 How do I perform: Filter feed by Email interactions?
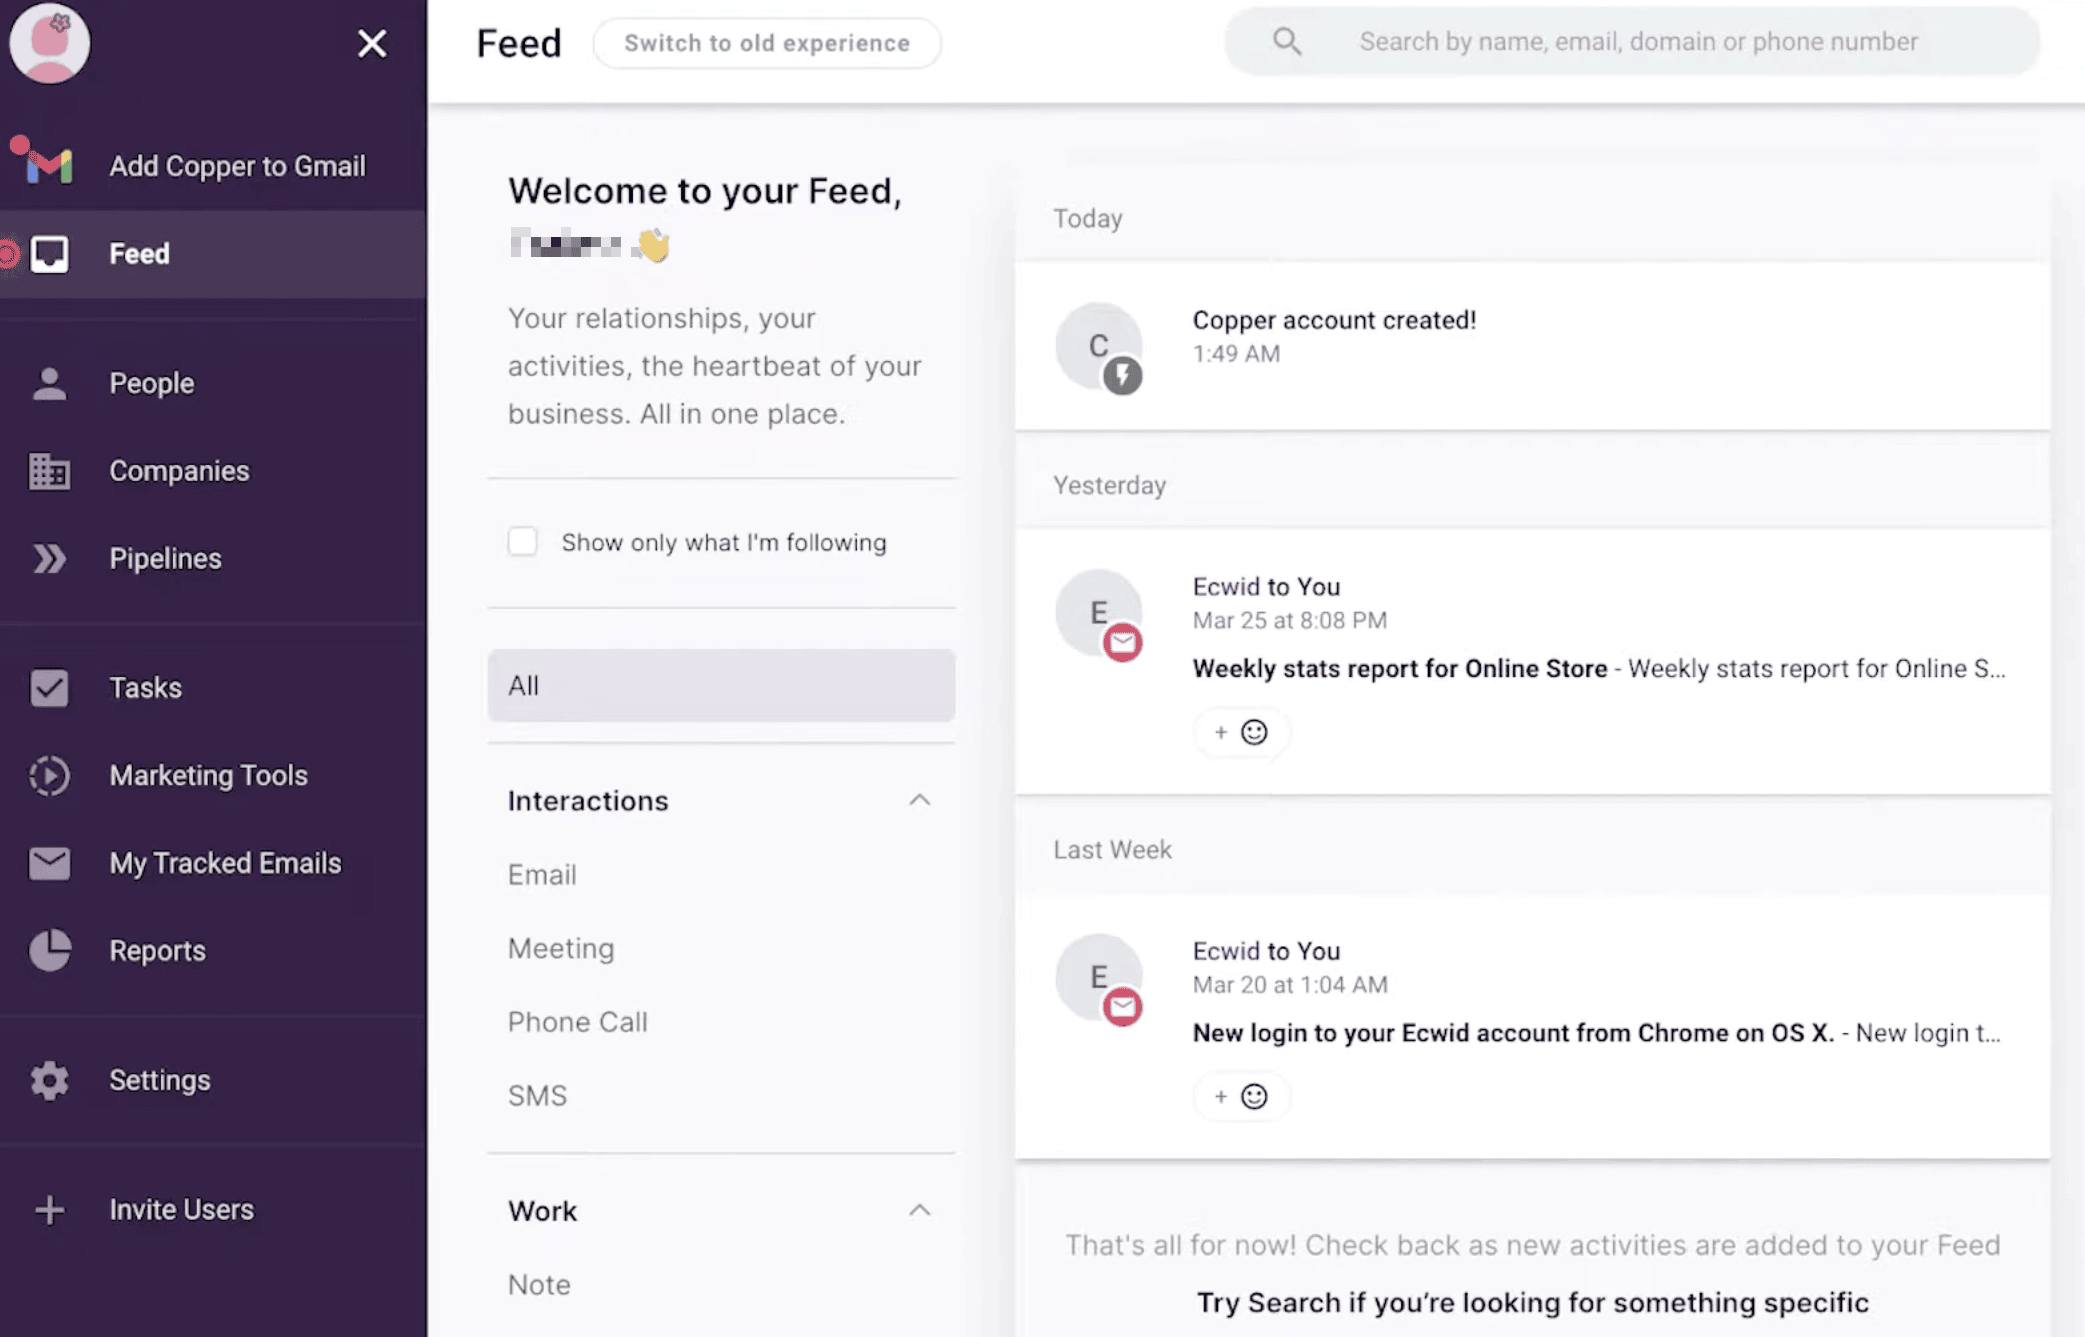[542, 874]
